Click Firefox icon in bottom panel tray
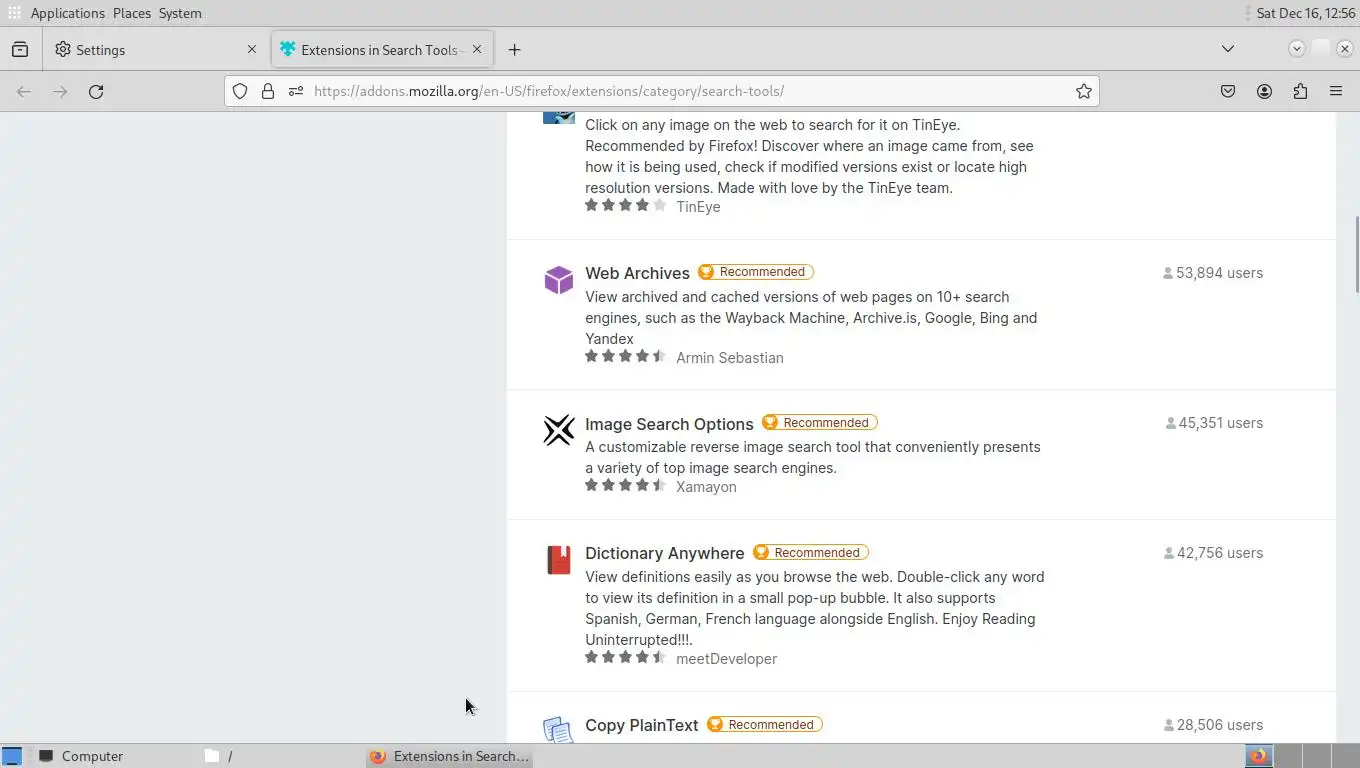Viewport: 1360px width, 768px height. point(1258,756)
